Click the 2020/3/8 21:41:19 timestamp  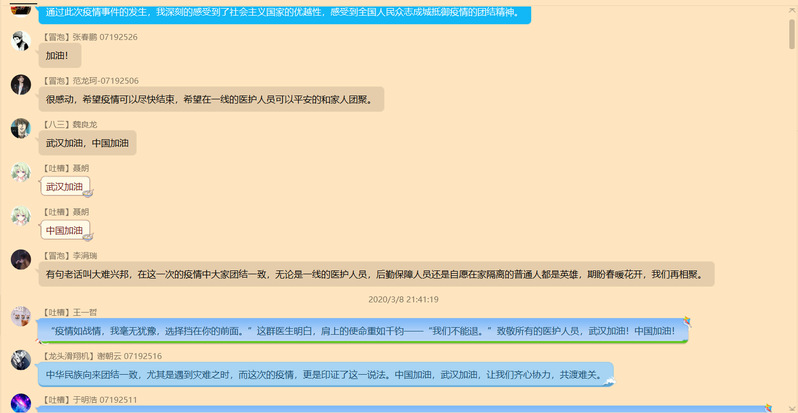click(x=403, y=299)
